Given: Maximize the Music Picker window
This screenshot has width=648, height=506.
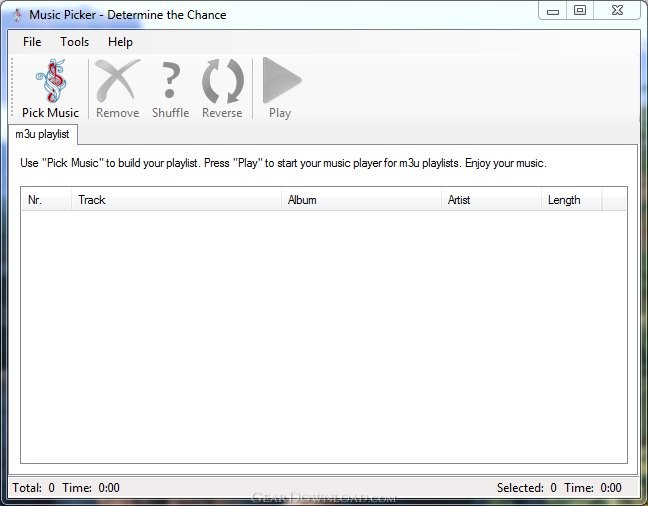Looking at the screenshot, I should pyautogui.click(x=580, y=10).
